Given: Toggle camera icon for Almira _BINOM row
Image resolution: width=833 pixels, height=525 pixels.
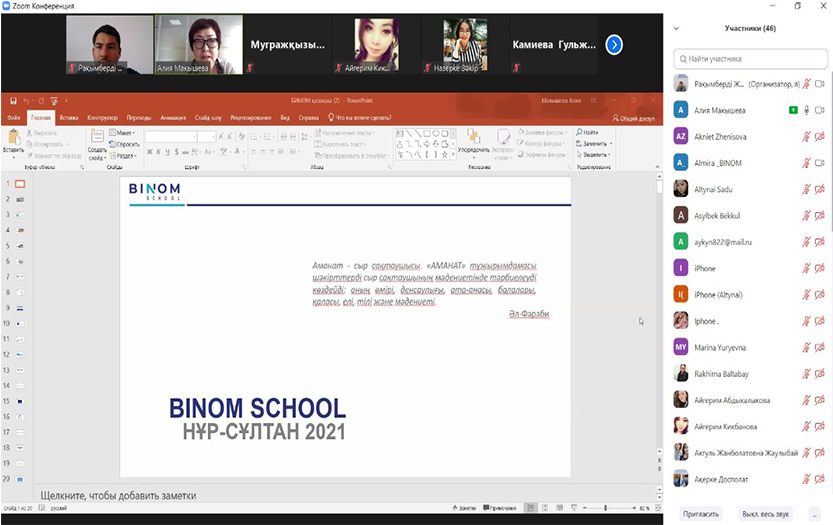Looking at the screenshot, I should point(820,163).
